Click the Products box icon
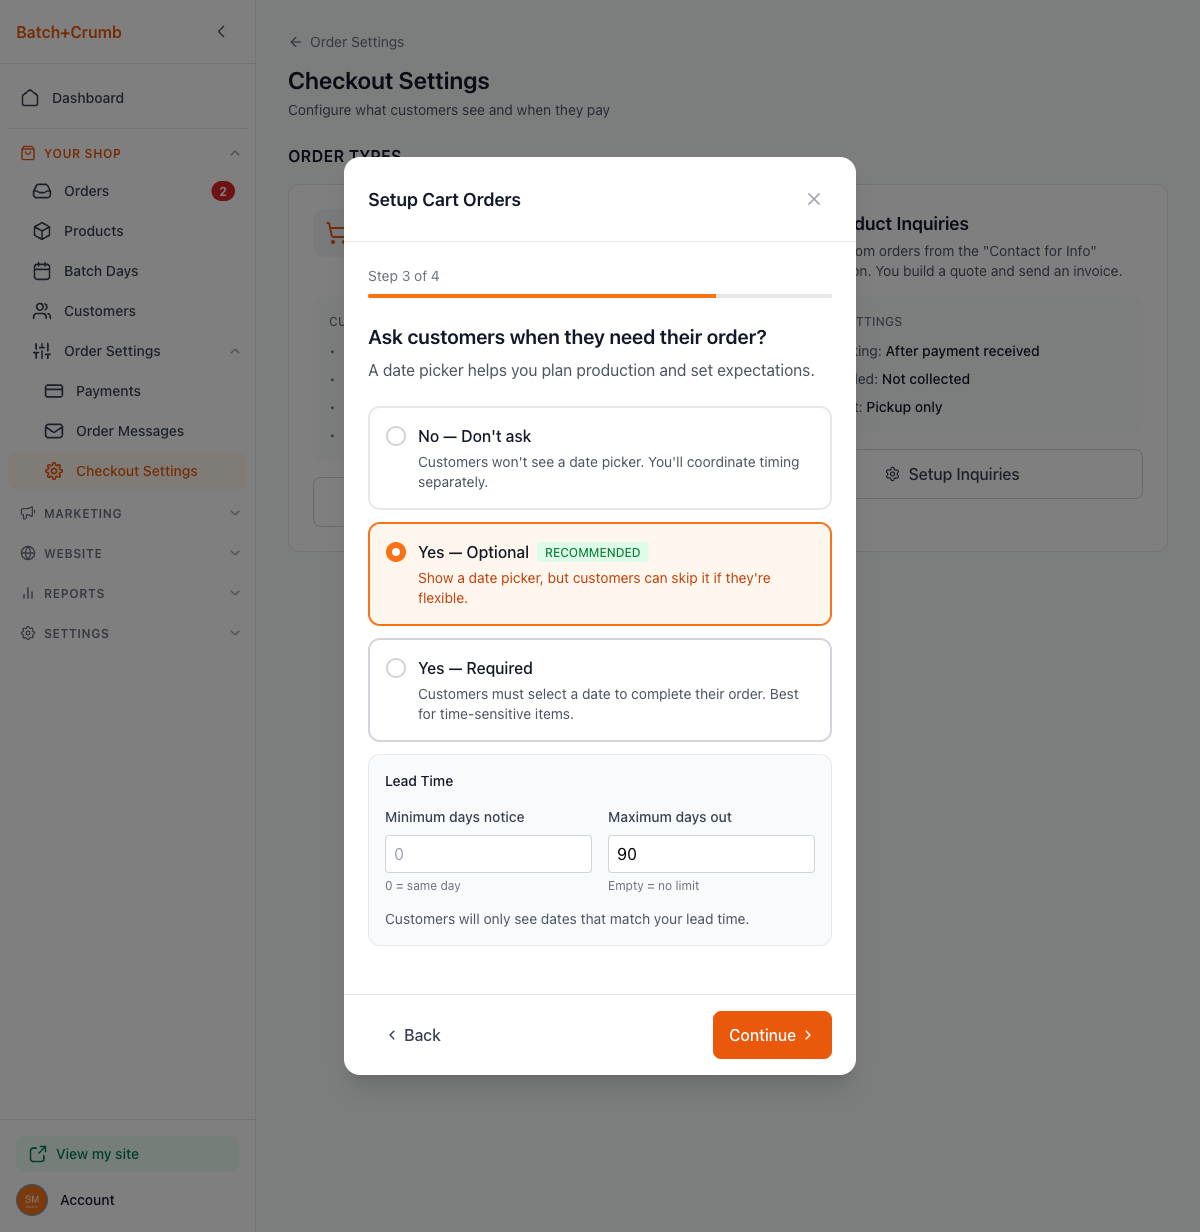This screenshot has height=1232, width=1200. 42,231
